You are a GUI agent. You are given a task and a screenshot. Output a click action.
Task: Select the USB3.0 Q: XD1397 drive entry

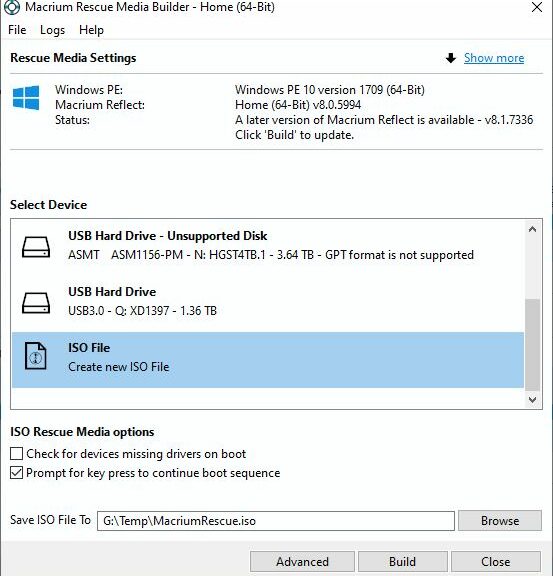click(x=268, y=303)
